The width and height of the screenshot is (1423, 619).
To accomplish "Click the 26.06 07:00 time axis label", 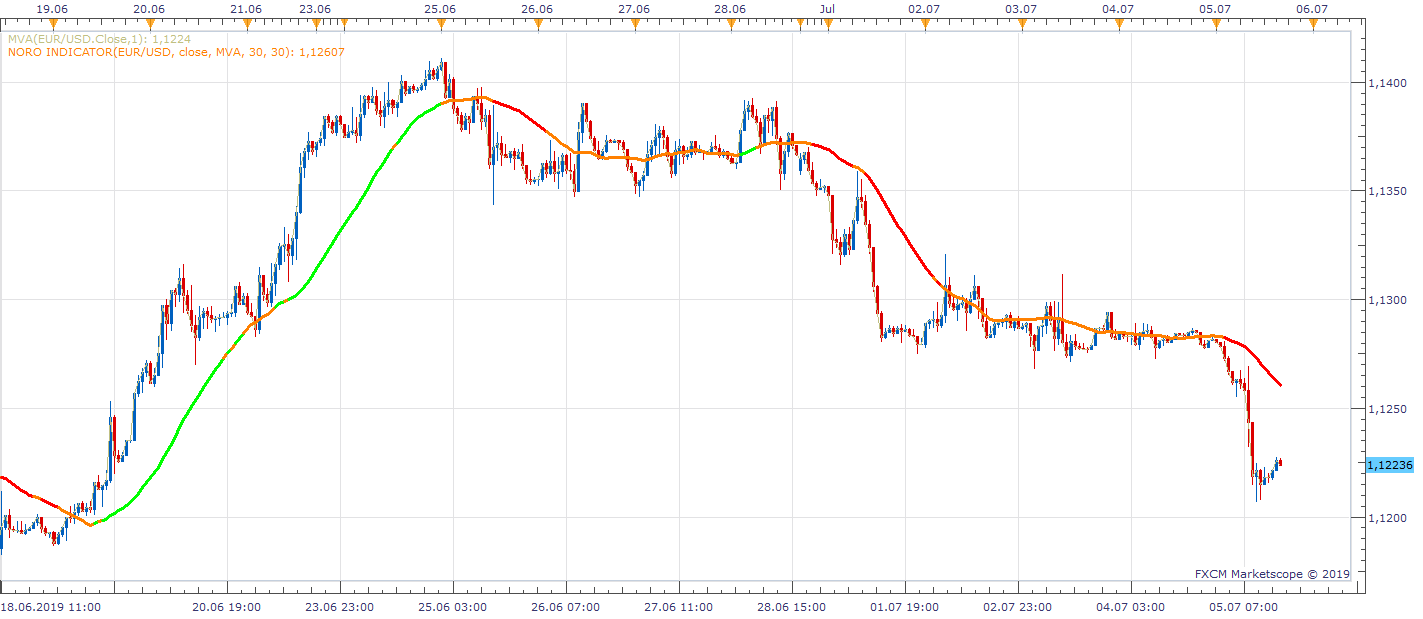I will click(x=567, y=607).
